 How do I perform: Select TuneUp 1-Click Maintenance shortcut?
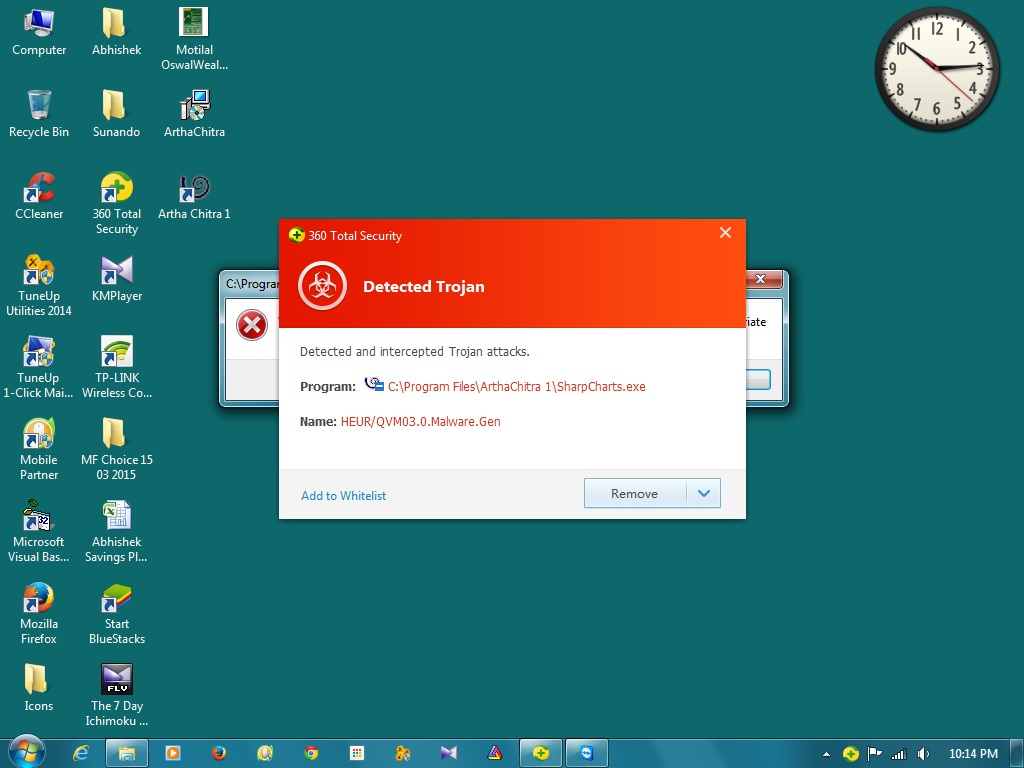(39, 367)
